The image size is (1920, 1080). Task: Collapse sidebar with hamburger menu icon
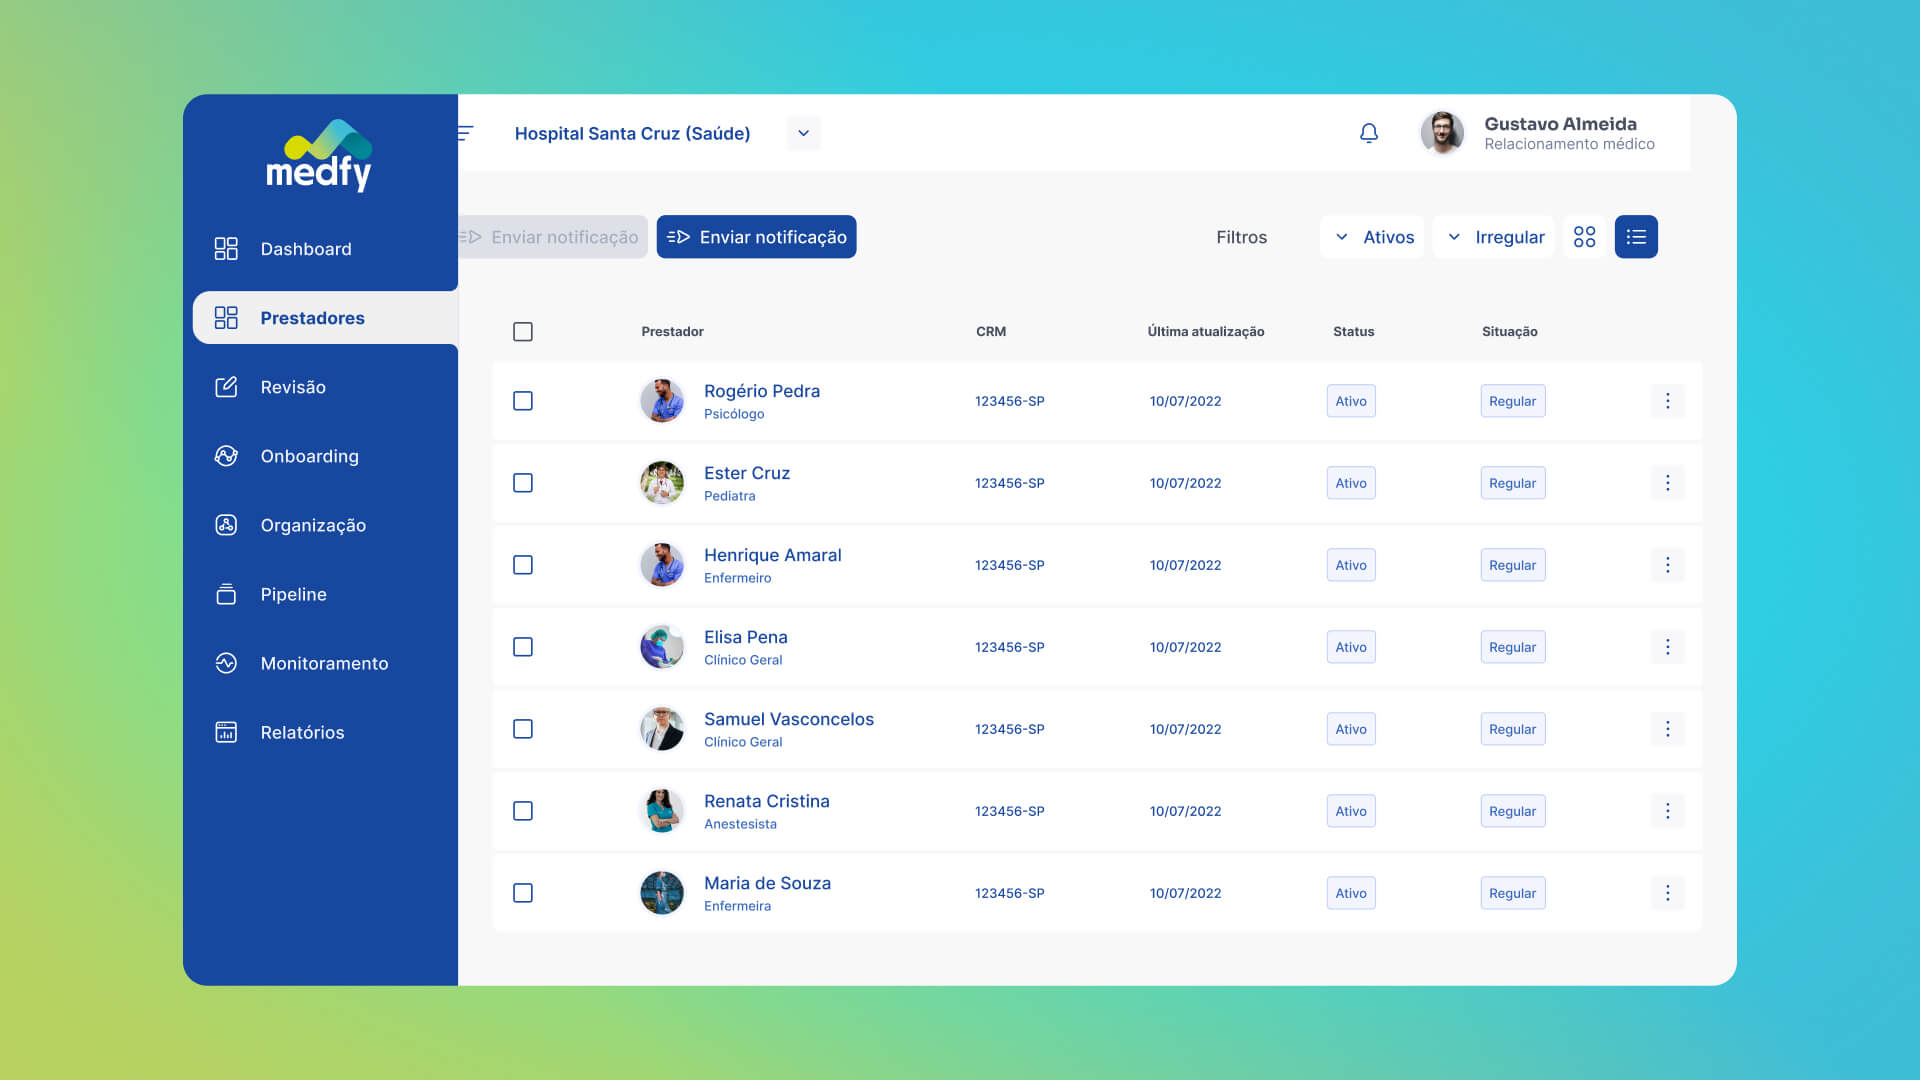(466, 133)
